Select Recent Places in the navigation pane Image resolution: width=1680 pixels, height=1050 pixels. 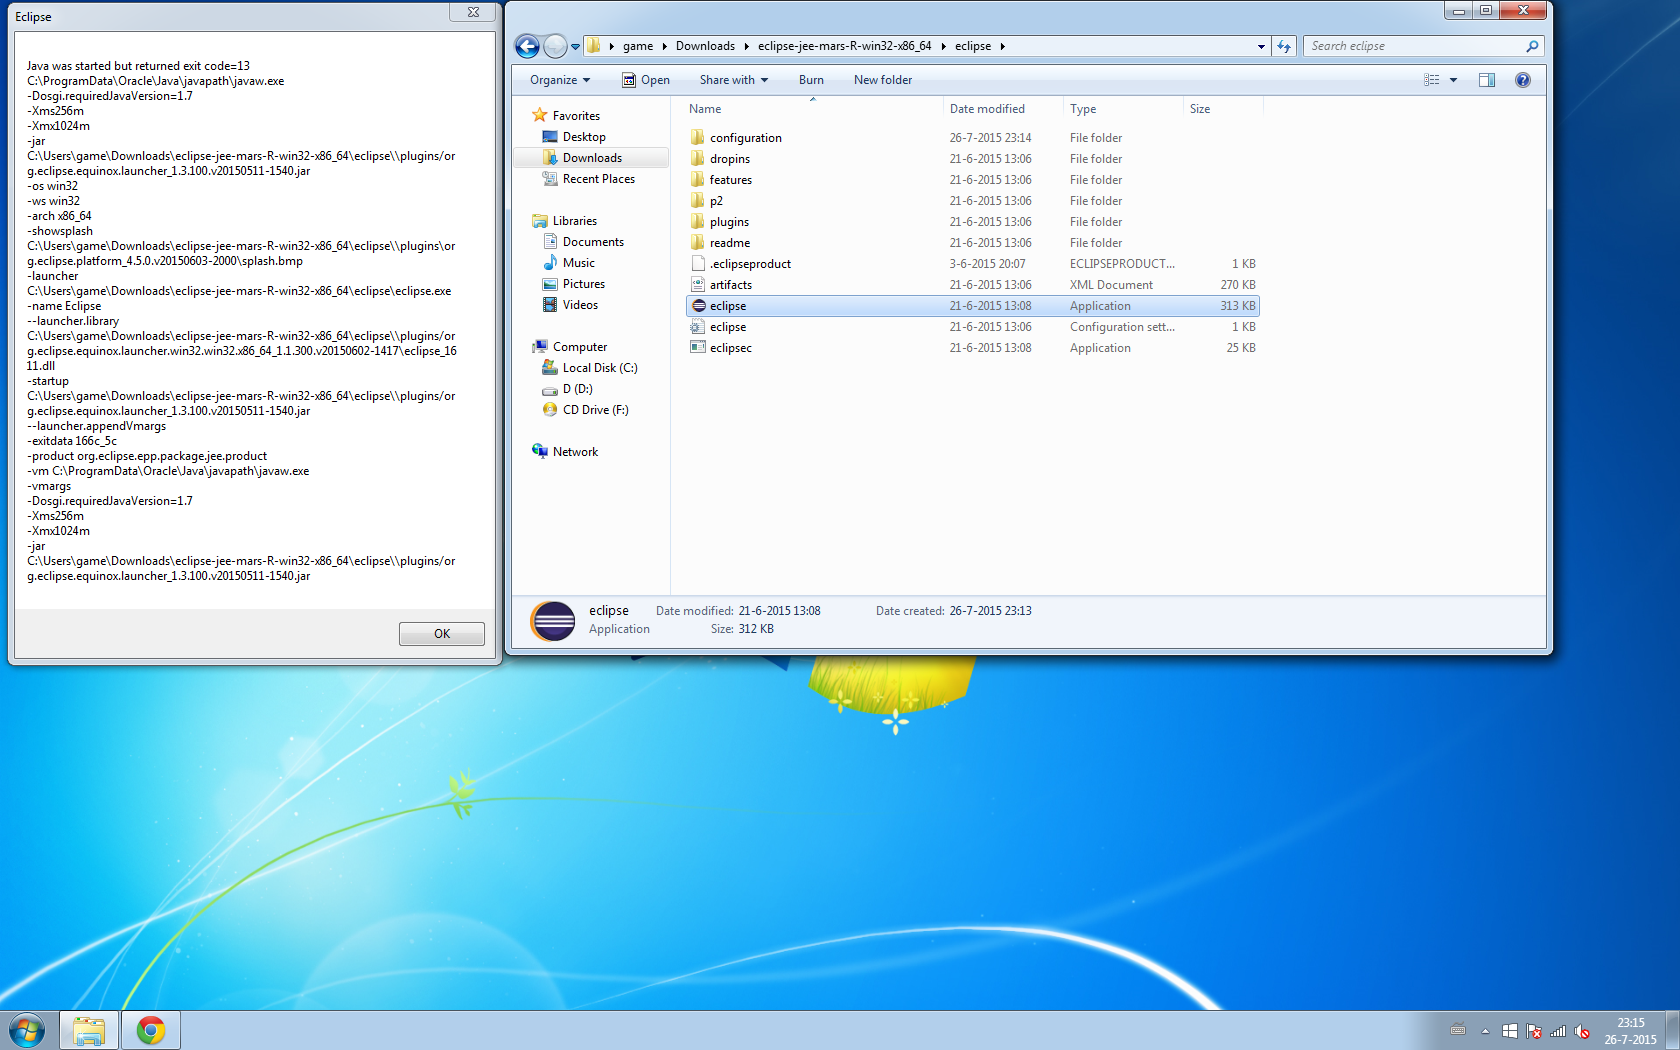[x=598, y=179]
